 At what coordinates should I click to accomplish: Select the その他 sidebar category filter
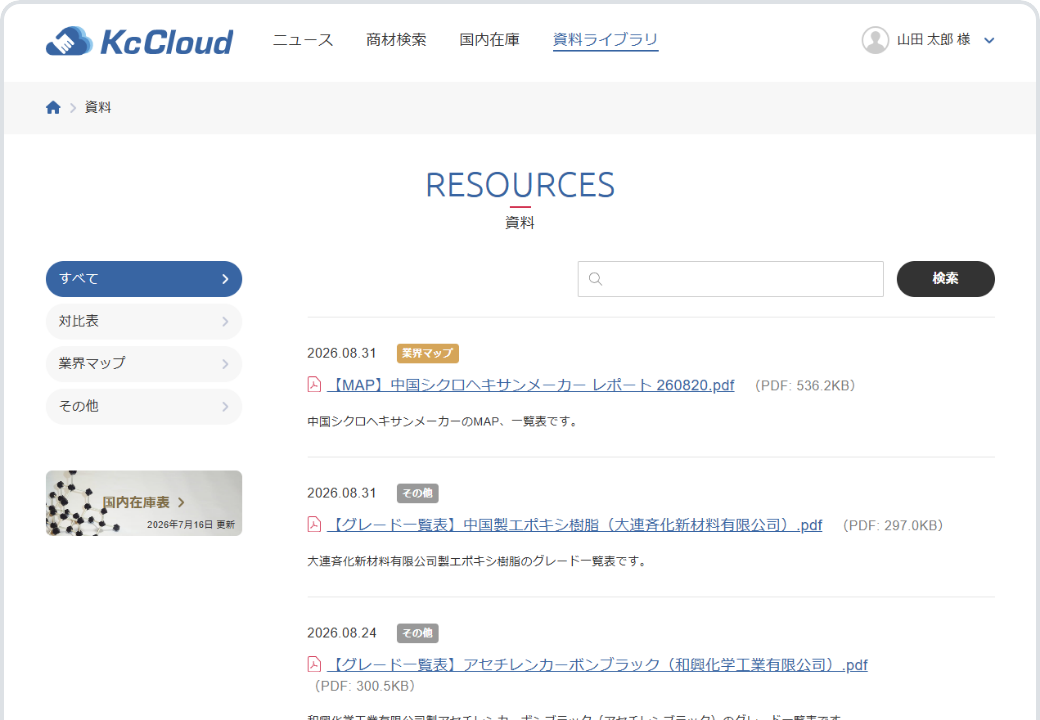(x=144, y=406)
